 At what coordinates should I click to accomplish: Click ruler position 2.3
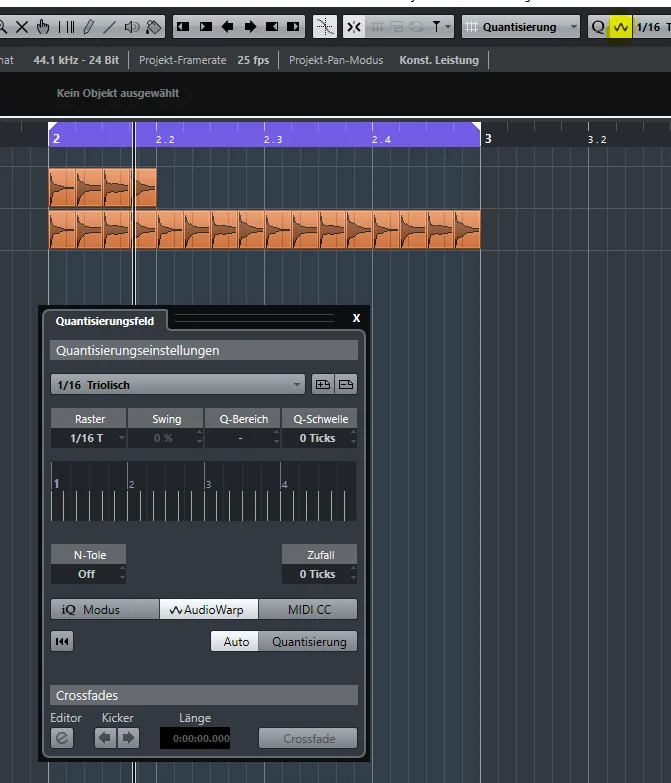click(273, 139)
